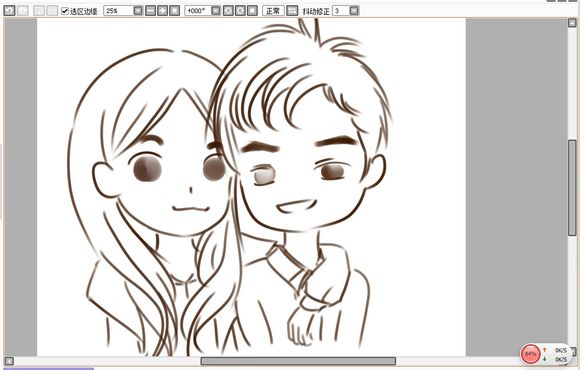
Task: Open the rotation angle dropdown arrow
Action: pos(216,11)
